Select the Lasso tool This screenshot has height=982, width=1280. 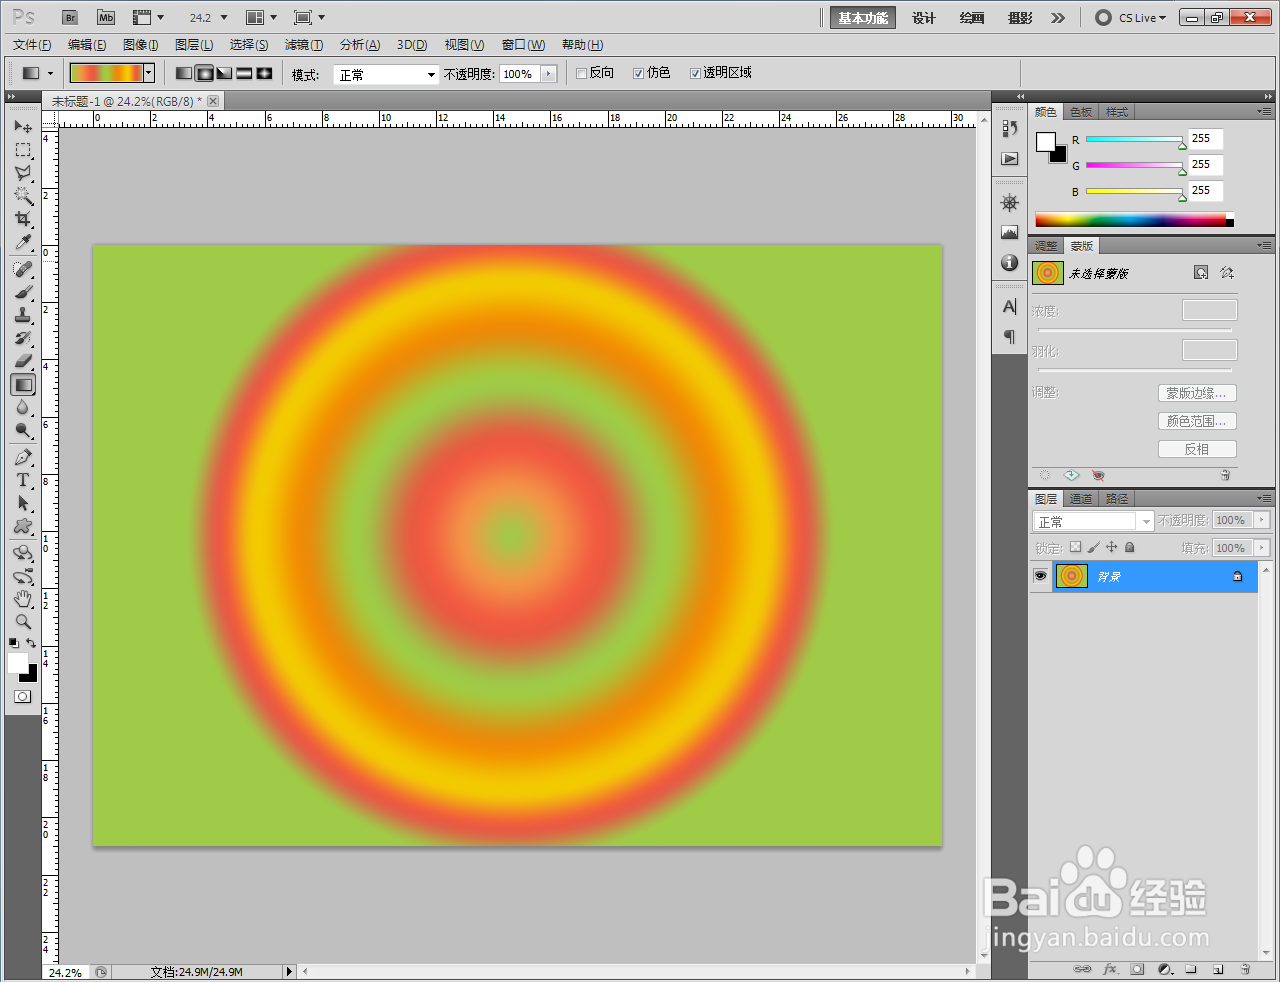click(23, 173)
